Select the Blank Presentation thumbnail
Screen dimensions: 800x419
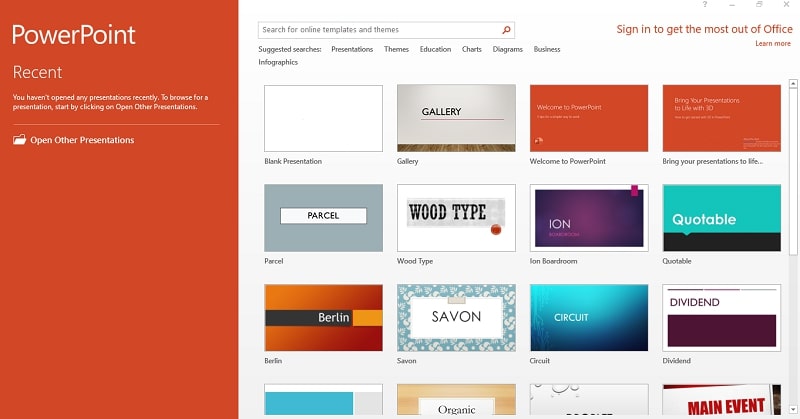click(323, 118)
